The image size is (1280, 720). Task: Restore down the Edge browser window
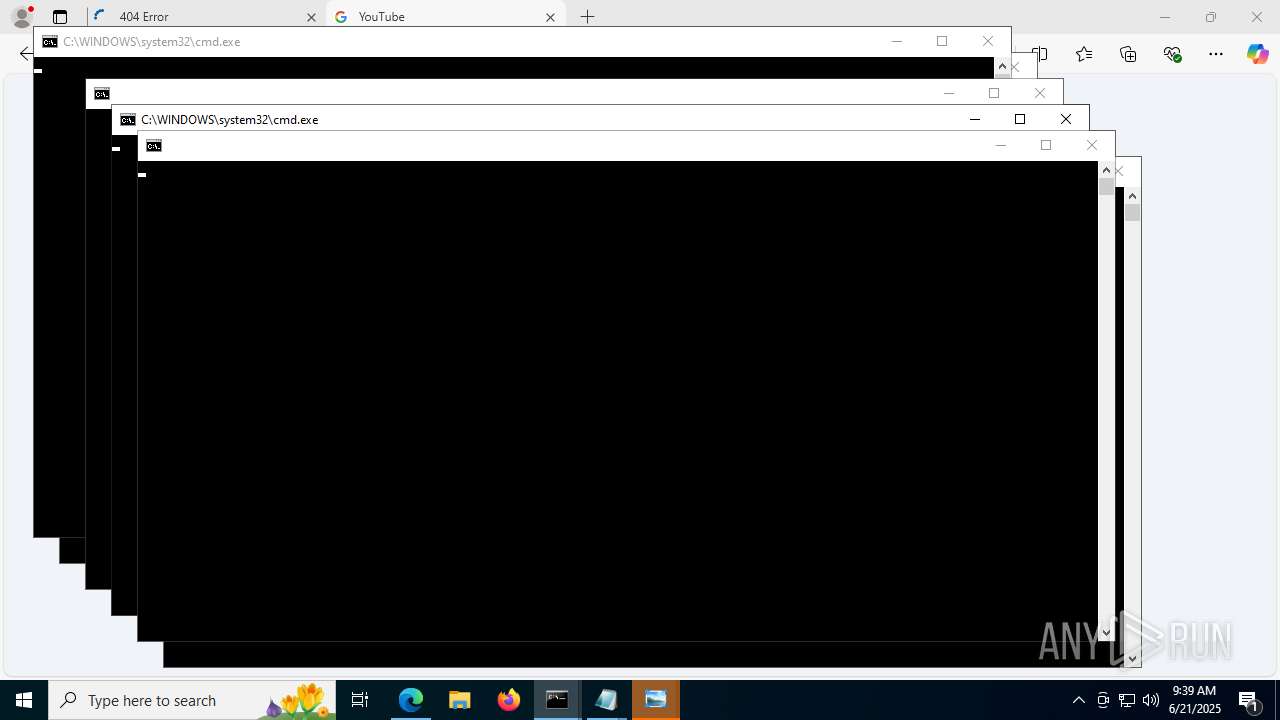coord(1211,17)
